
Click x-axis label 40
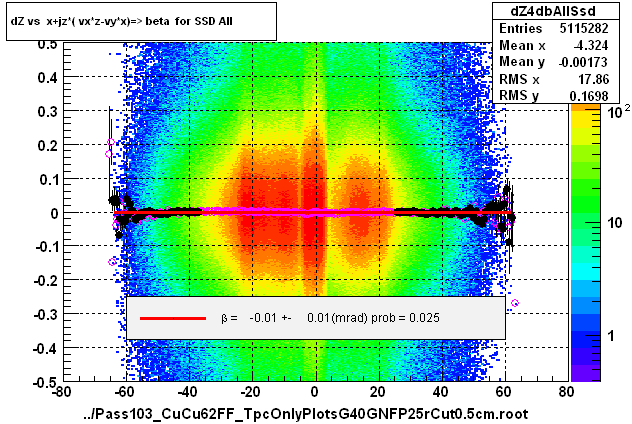[441, 391]
